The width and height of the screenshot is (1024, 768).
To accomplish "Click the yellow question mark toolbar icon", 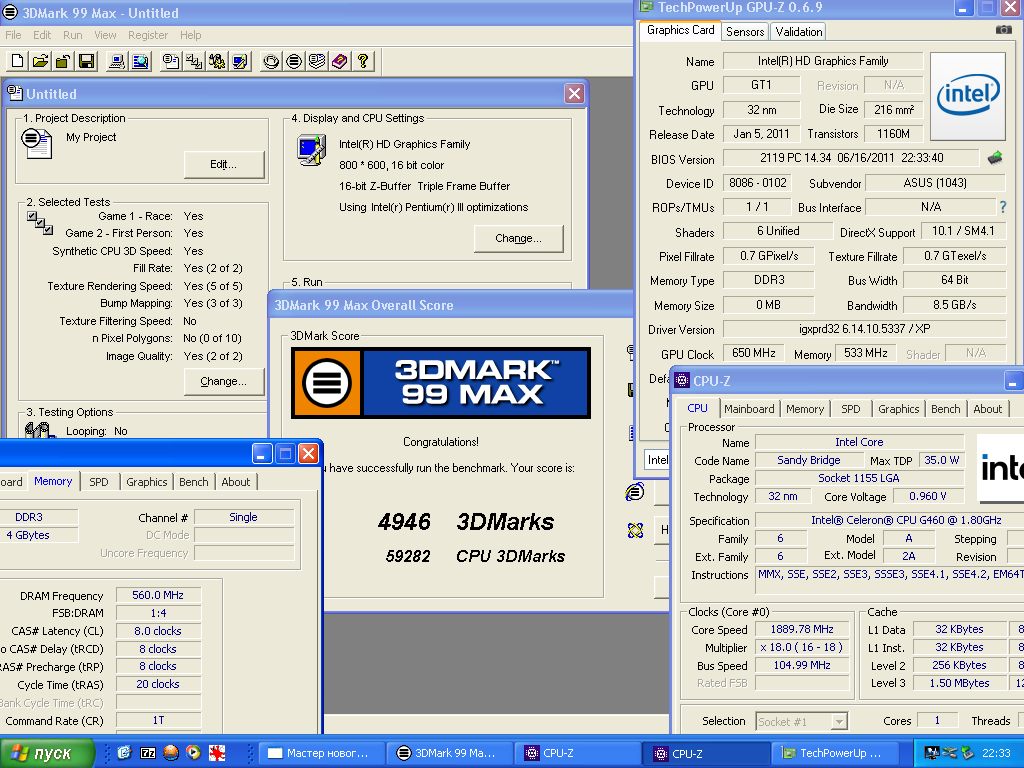I will tap(363, 61).
